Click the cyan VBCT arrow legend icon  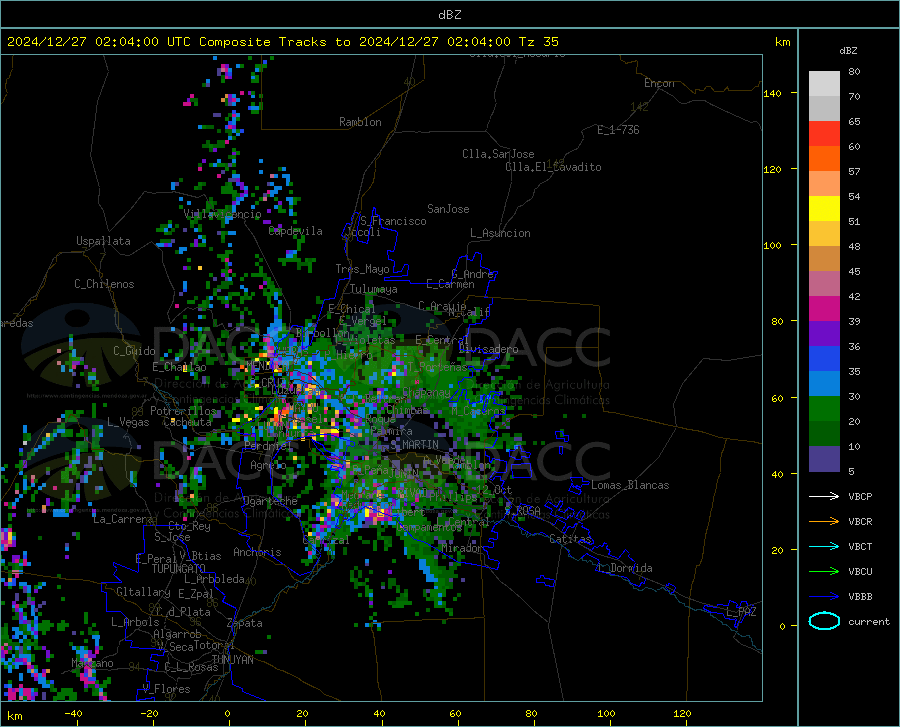coord(824,546)
